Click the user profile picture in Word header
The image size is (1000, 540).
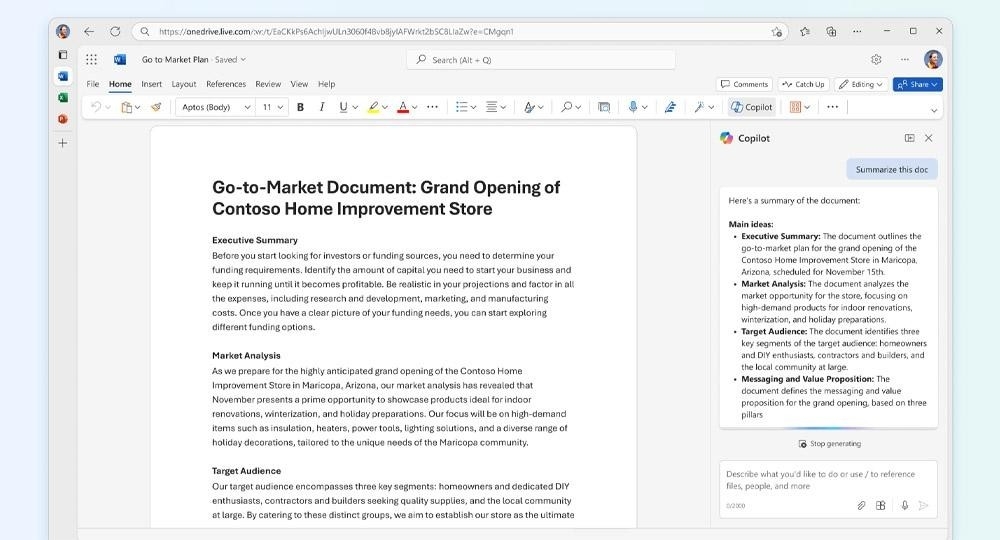933,59
